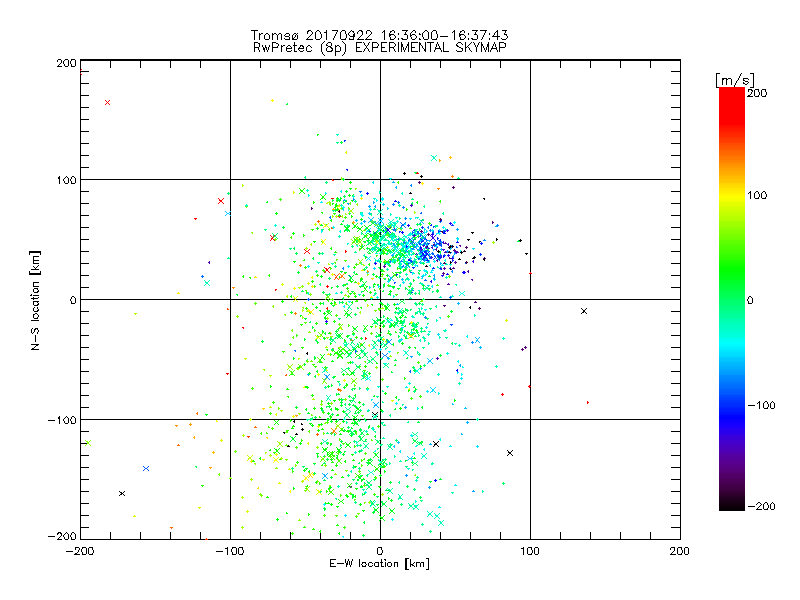Click the red X marker near top-left
This screenshot has width=800, height=600.
(107, 103)
